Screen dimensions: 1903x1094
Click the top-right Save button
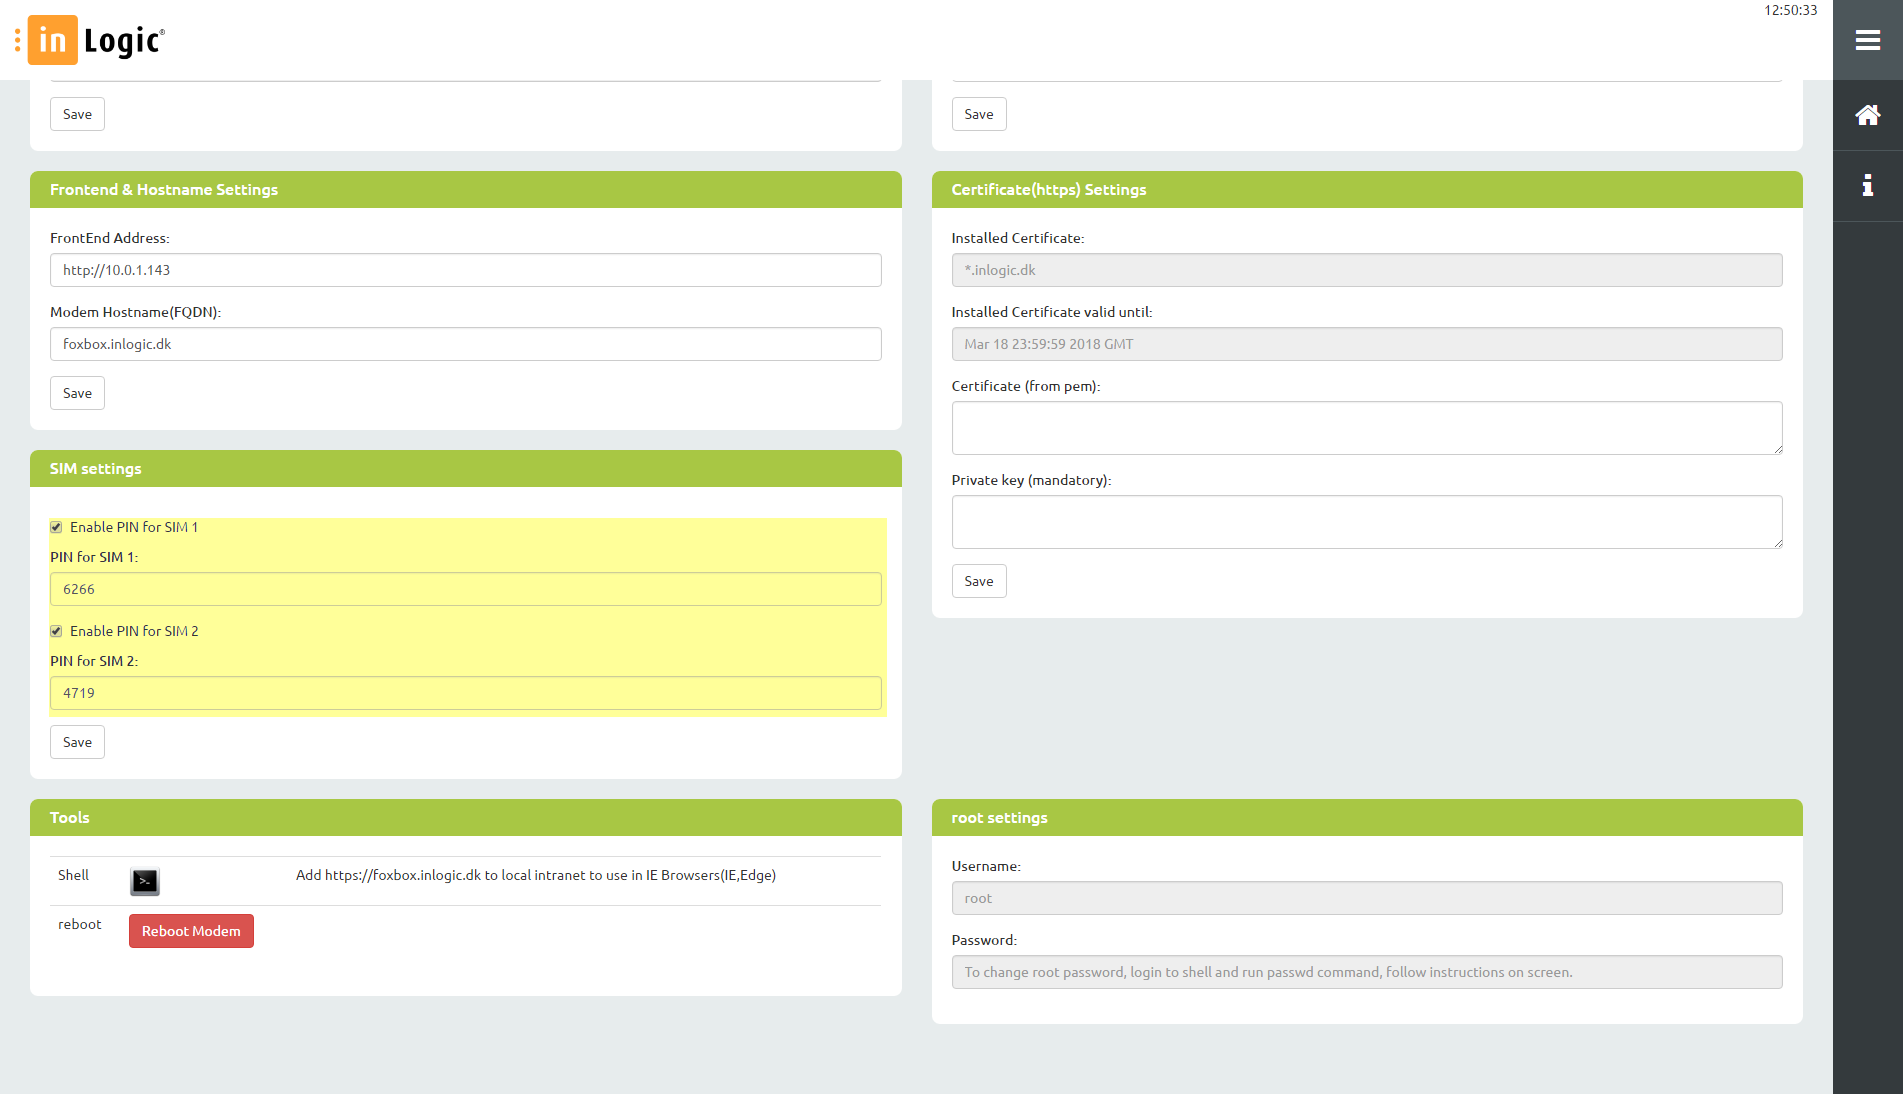coord(978,114)
